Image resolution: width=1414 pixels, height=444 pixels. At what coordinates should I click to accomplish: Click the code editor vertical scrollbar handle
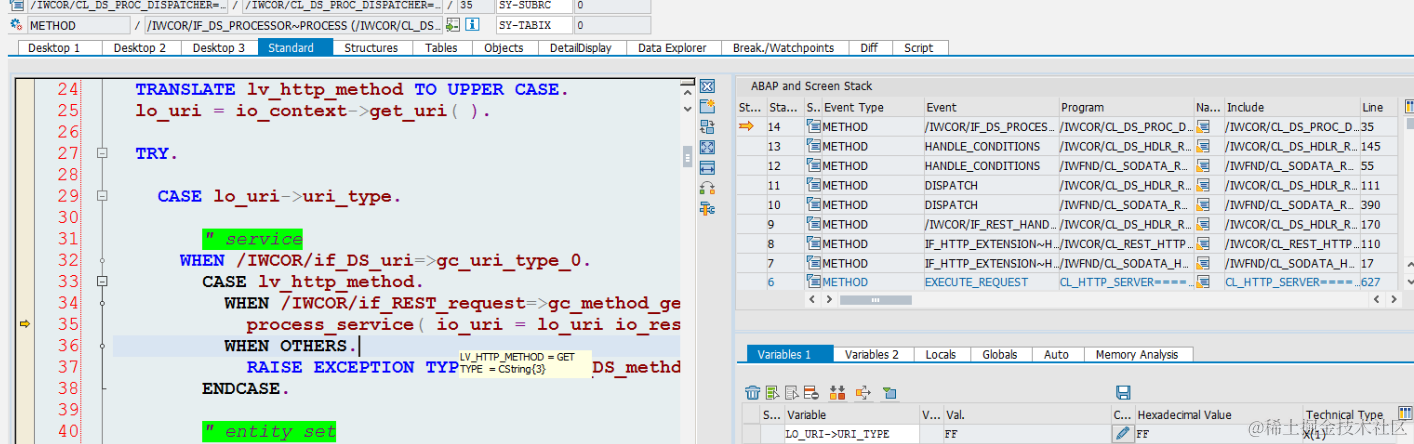[x=687, y=157]
